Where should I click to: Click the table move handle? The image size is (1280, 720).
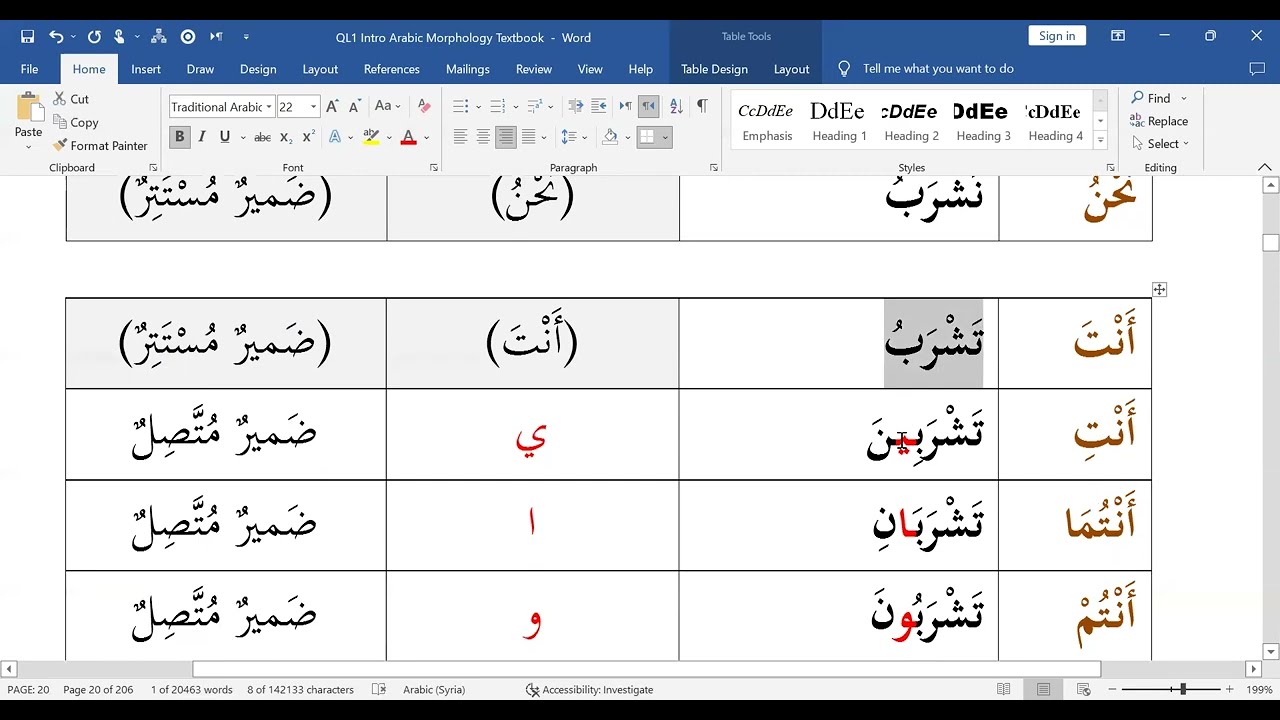click(x=1159, y=289)
